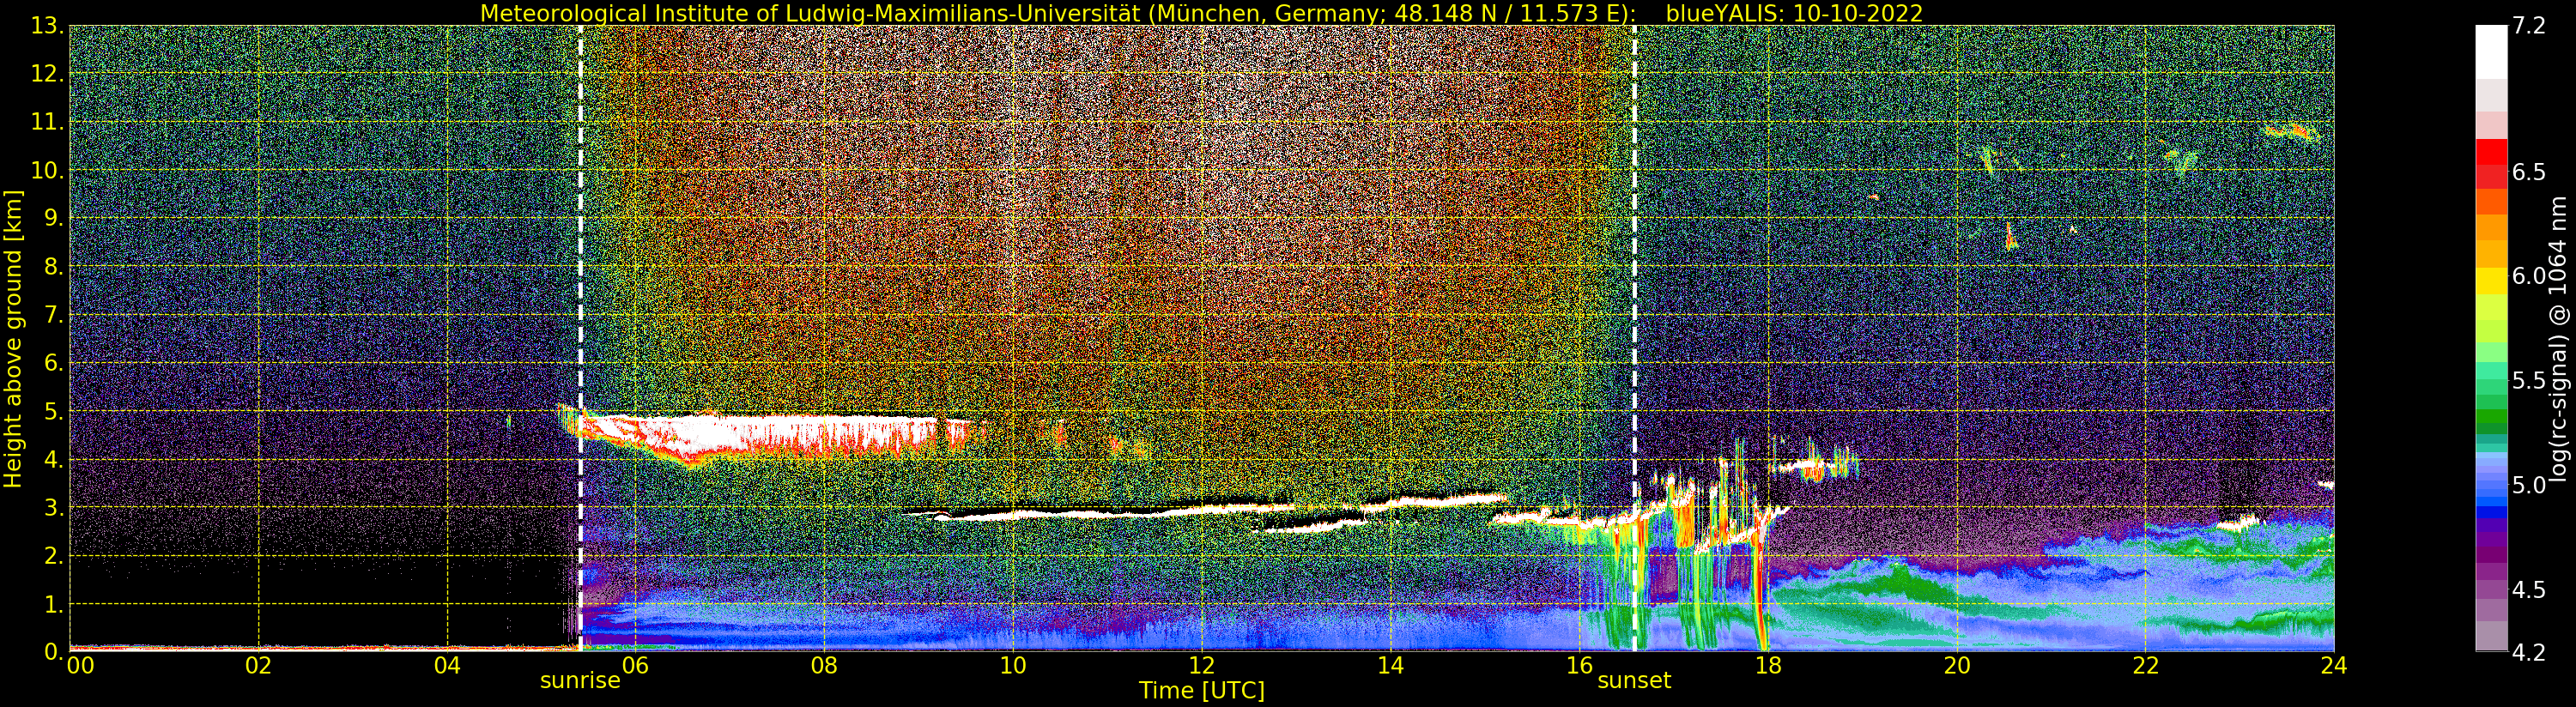
Task: Click the height axis tick label 7.
Action: 54,315
